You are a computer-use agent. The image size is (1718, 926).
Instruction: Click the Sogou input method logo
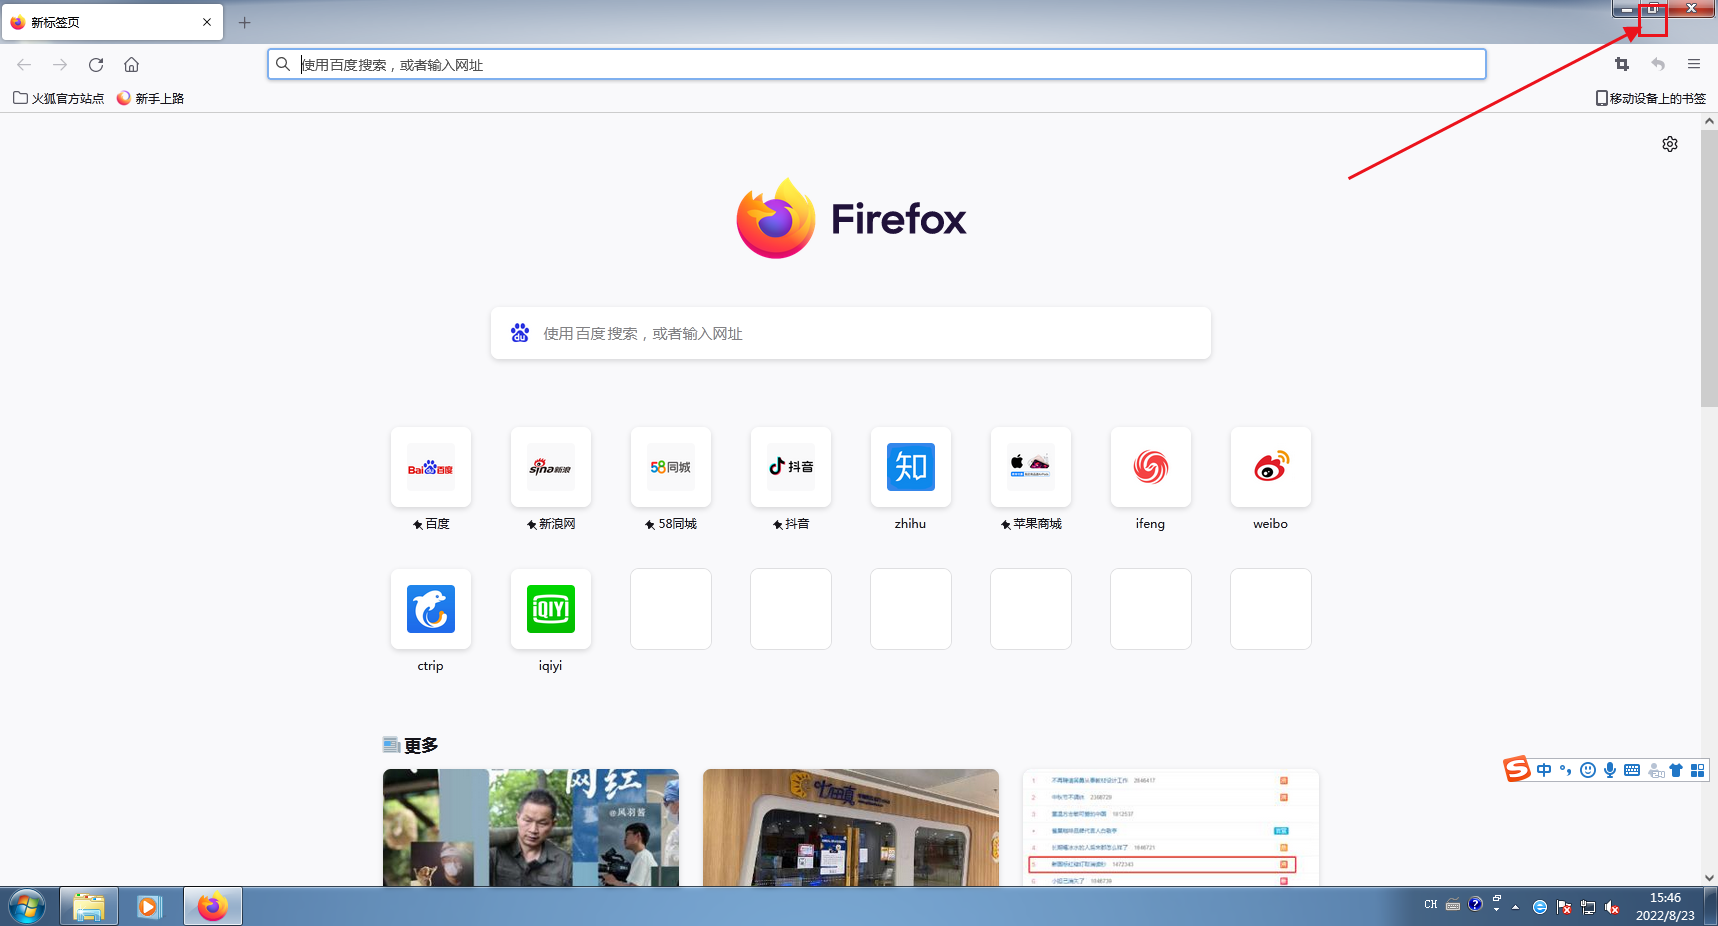point(1517,769)
